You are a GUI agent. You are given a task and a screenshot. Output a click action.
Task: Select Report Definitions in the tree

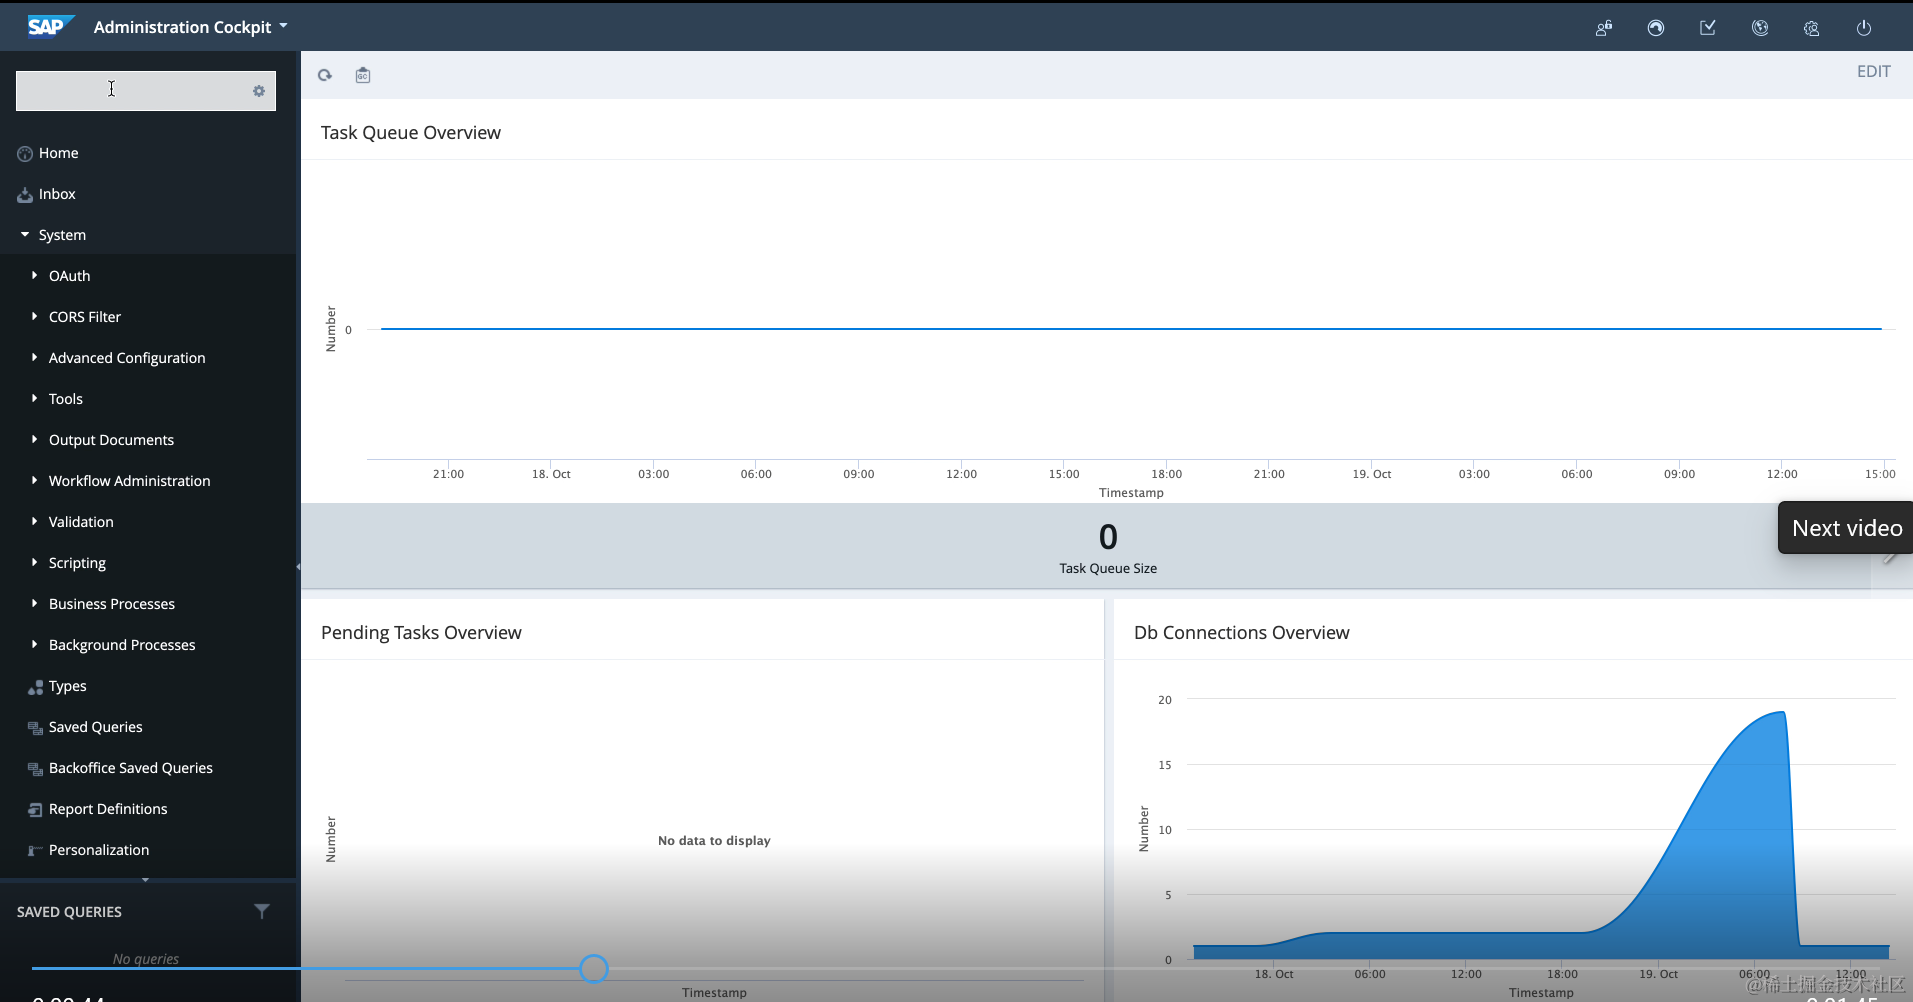(108, 809)
